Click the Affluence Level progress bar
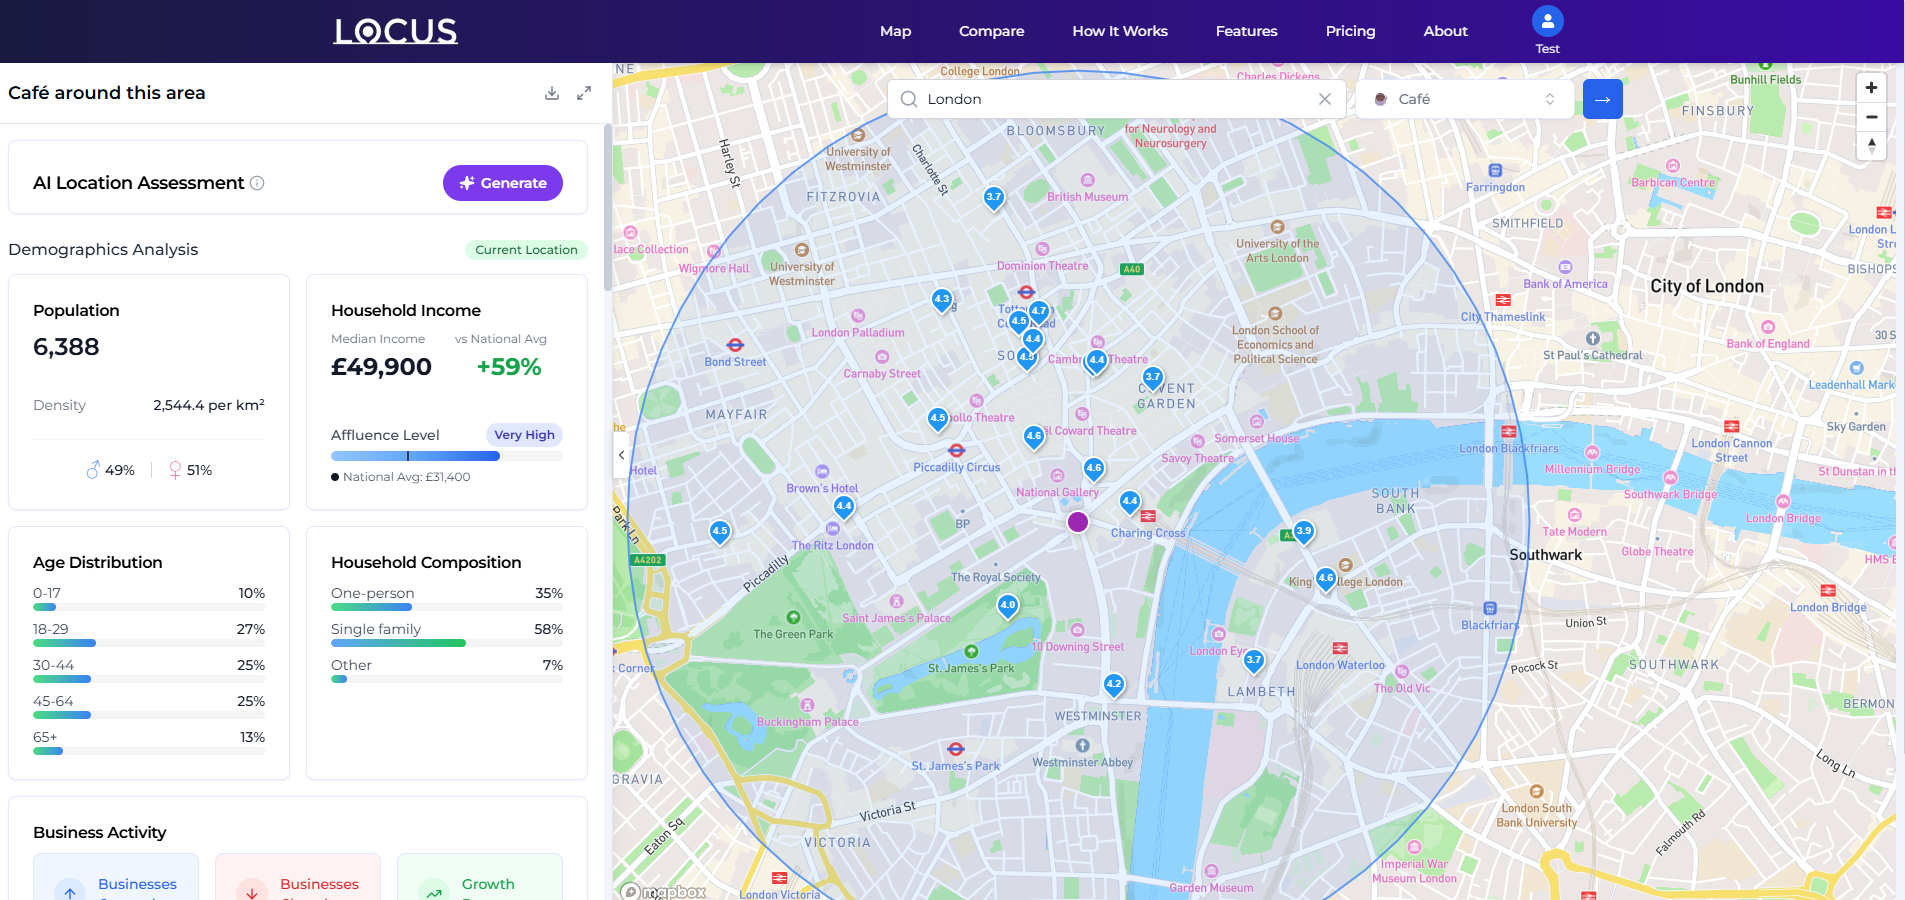The image size is (1905, 900). click(447, 456)
